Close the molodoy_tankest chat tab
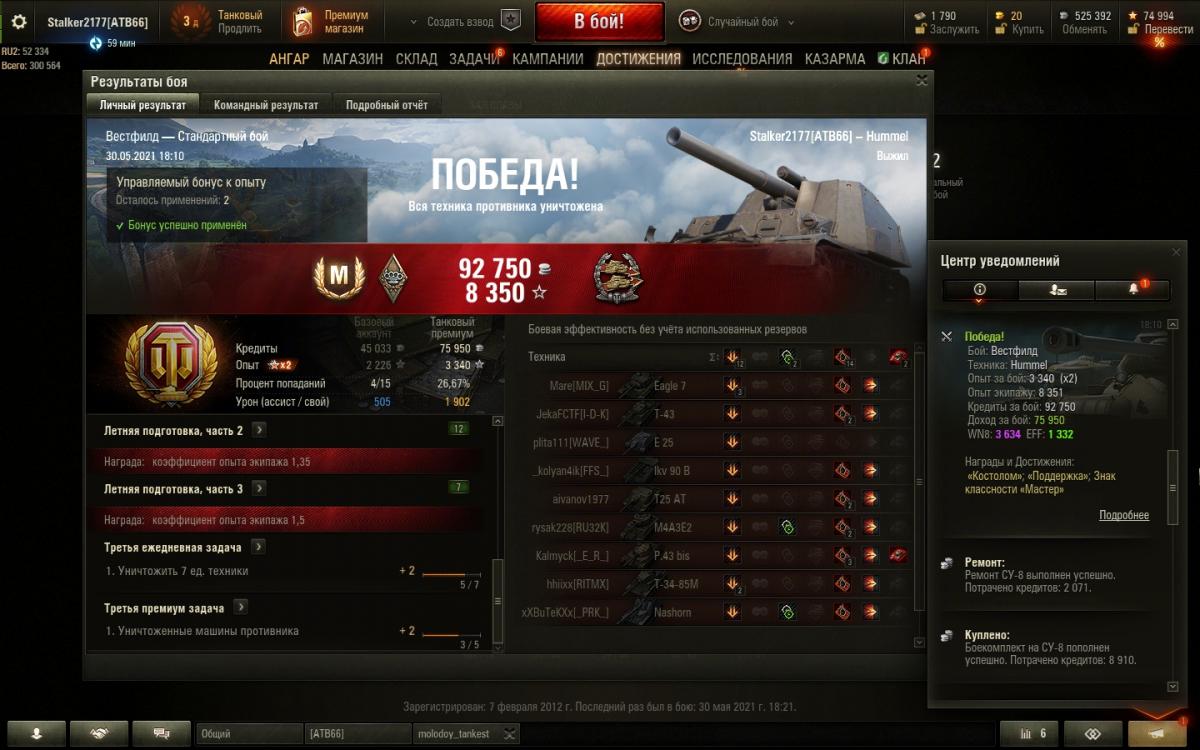The height and width of the screenshot is (750, 1200). (x=510, y=734)
